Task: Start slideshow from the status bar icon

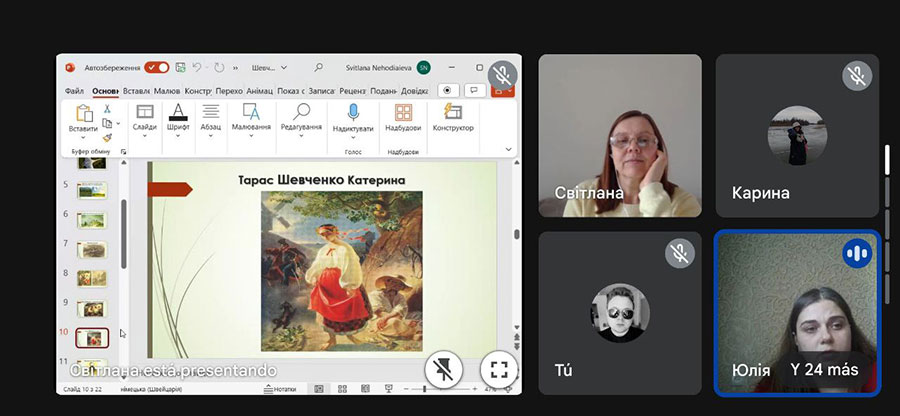Action: pos(388,389)
